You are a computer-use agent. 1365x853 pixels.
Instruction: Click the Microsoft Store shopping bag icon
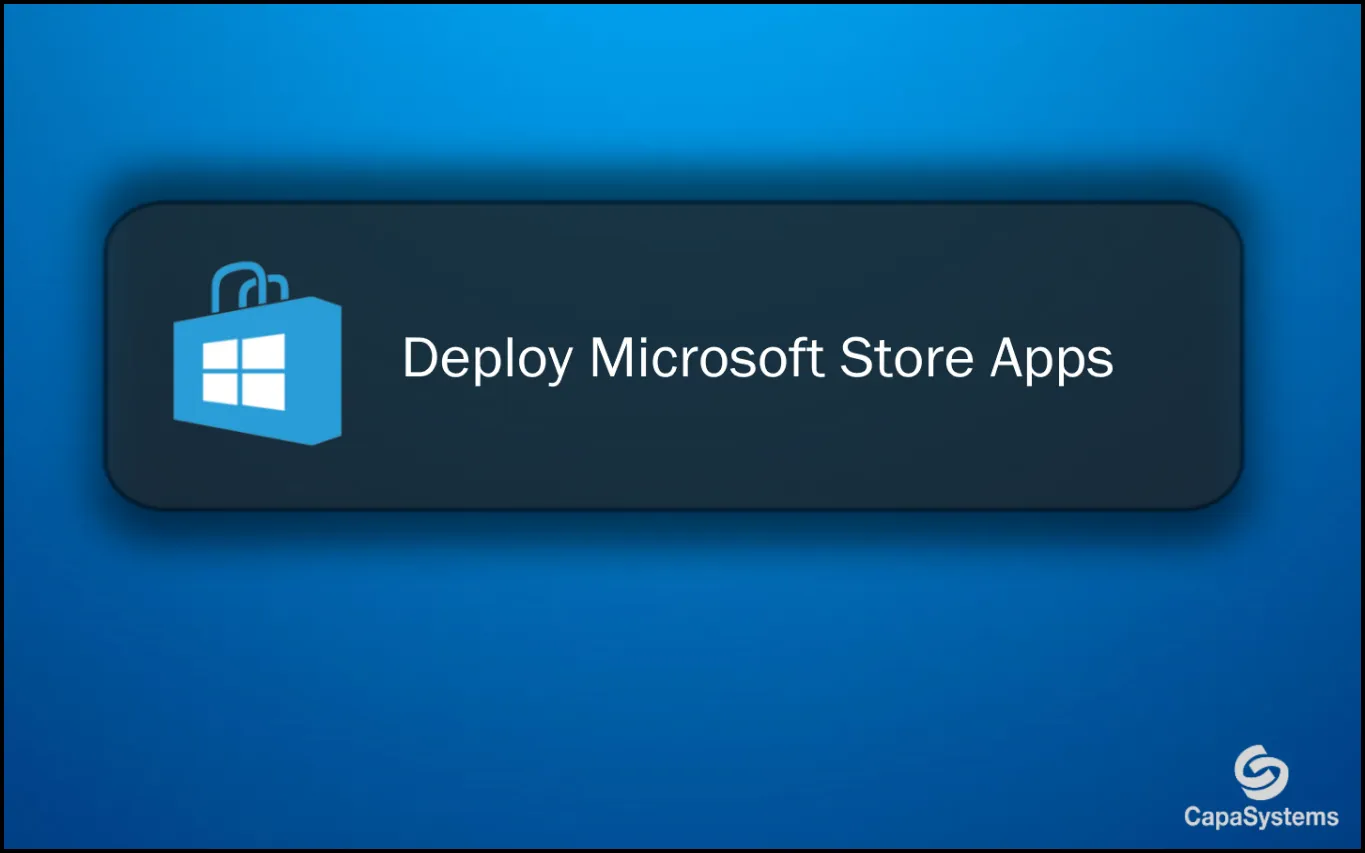pyautogui.click(x=257, y=354)
